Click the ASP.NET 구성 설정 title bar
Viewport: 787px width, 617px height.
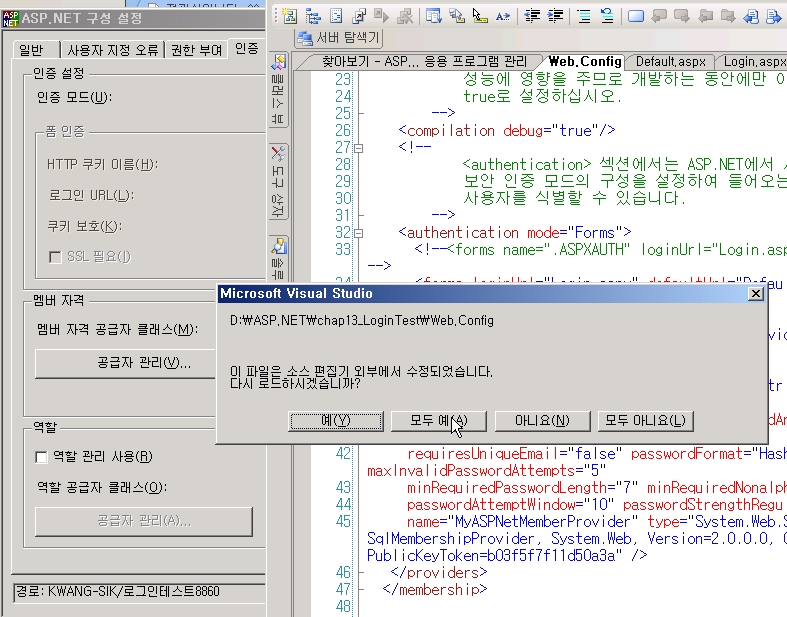[x=134, y=19]
